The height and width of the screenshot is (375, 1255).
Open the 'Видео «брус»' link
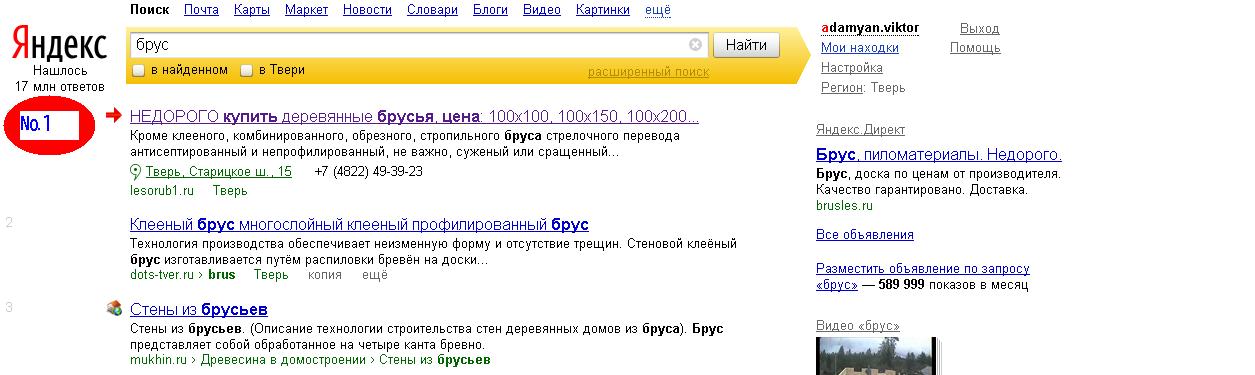[858, 326]
